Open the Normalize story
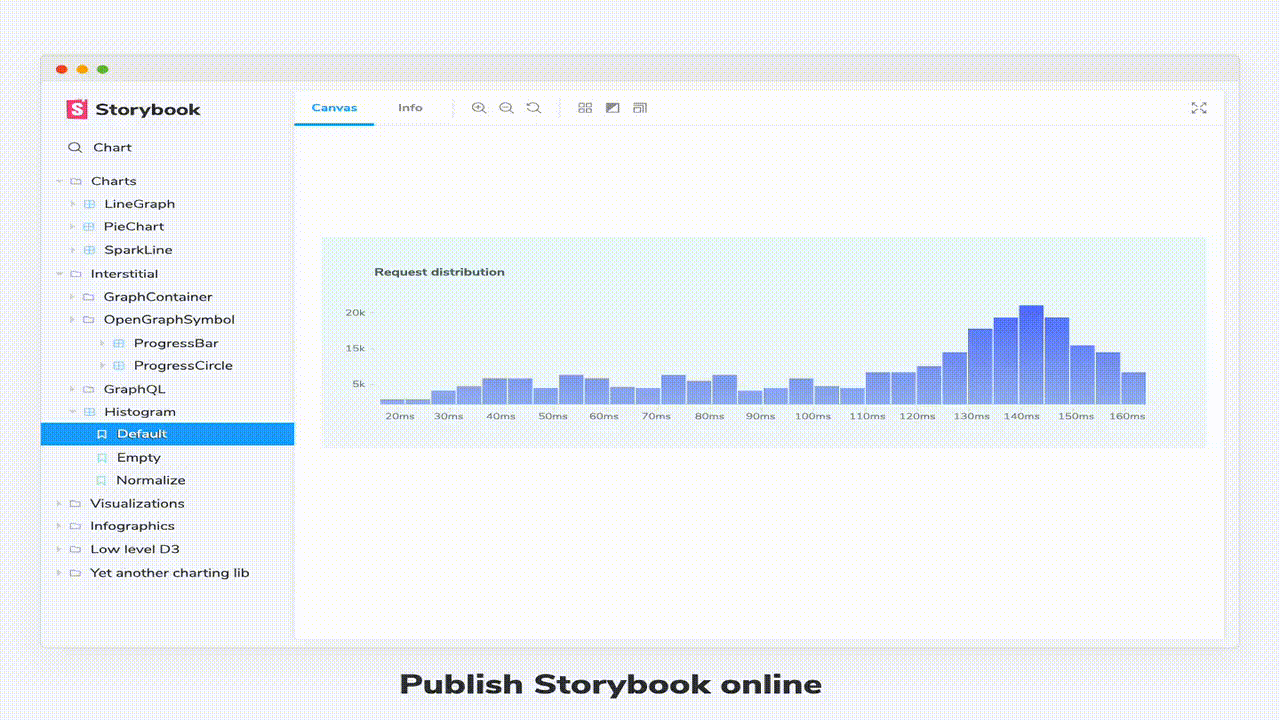 (x=151, y=480)
